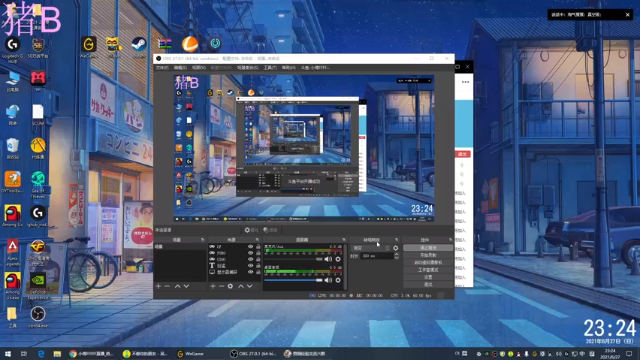The width and height of the screenshot is (640, 360).
Task: Add a new source with plus icon
Action: (213, 286)
